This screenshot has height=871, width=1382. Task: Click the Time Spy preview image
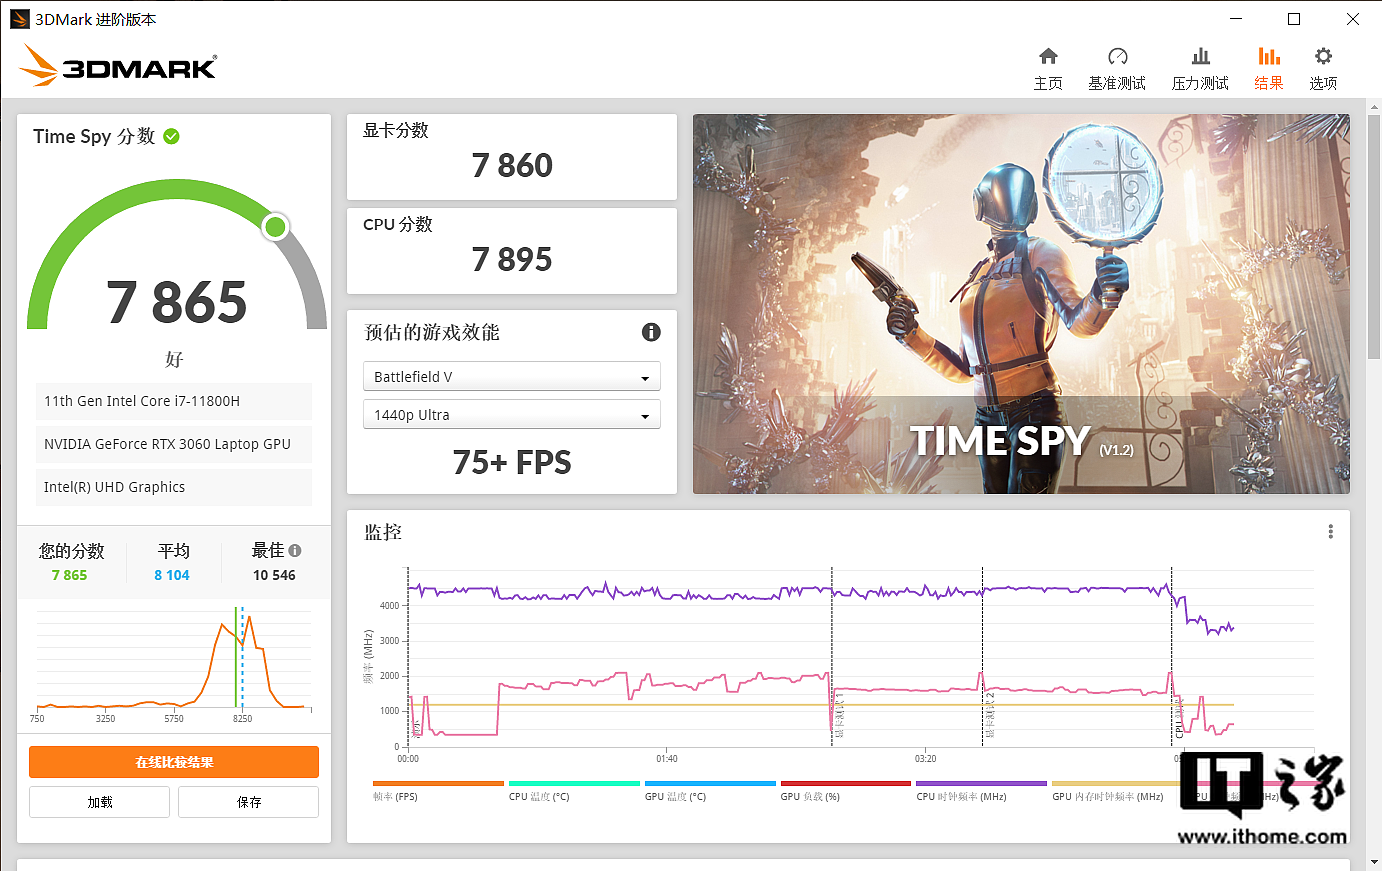(x=1021, y=303)
